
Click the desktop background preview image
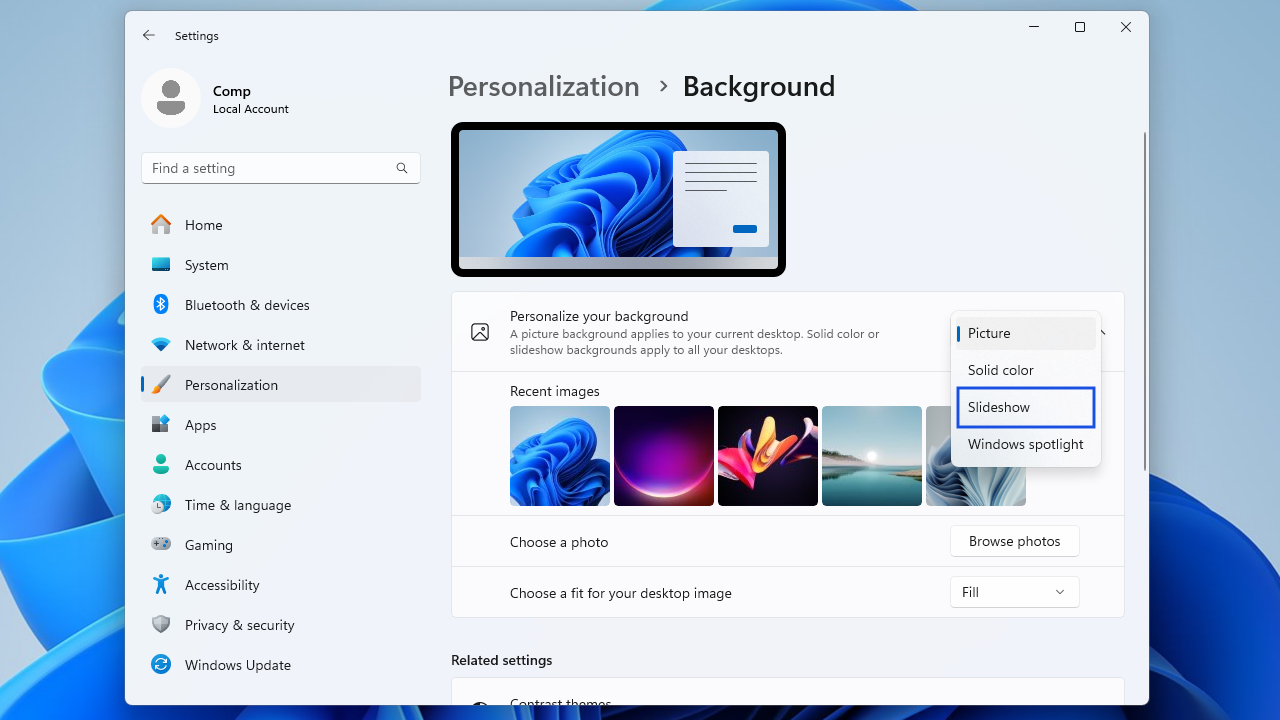click(x=618, y=199)
